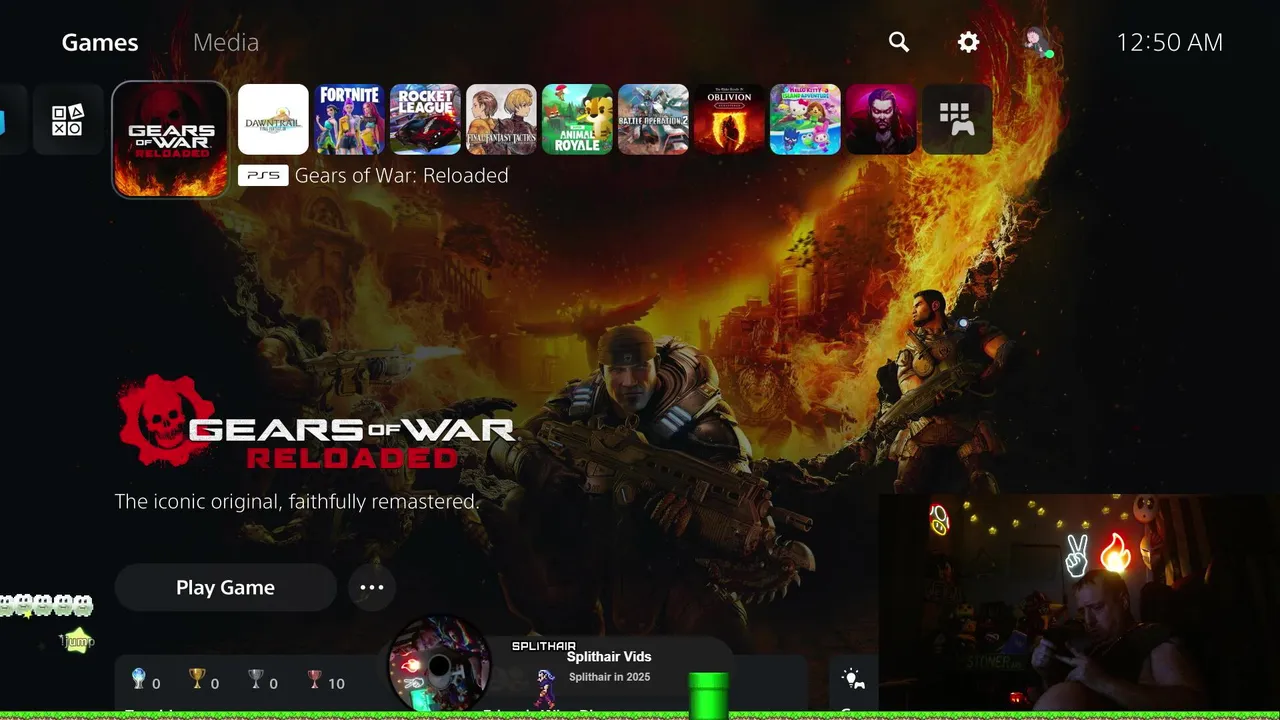Open the PlayStation shapes Explore tile
1280x720 pixels.
click(68, 119)
